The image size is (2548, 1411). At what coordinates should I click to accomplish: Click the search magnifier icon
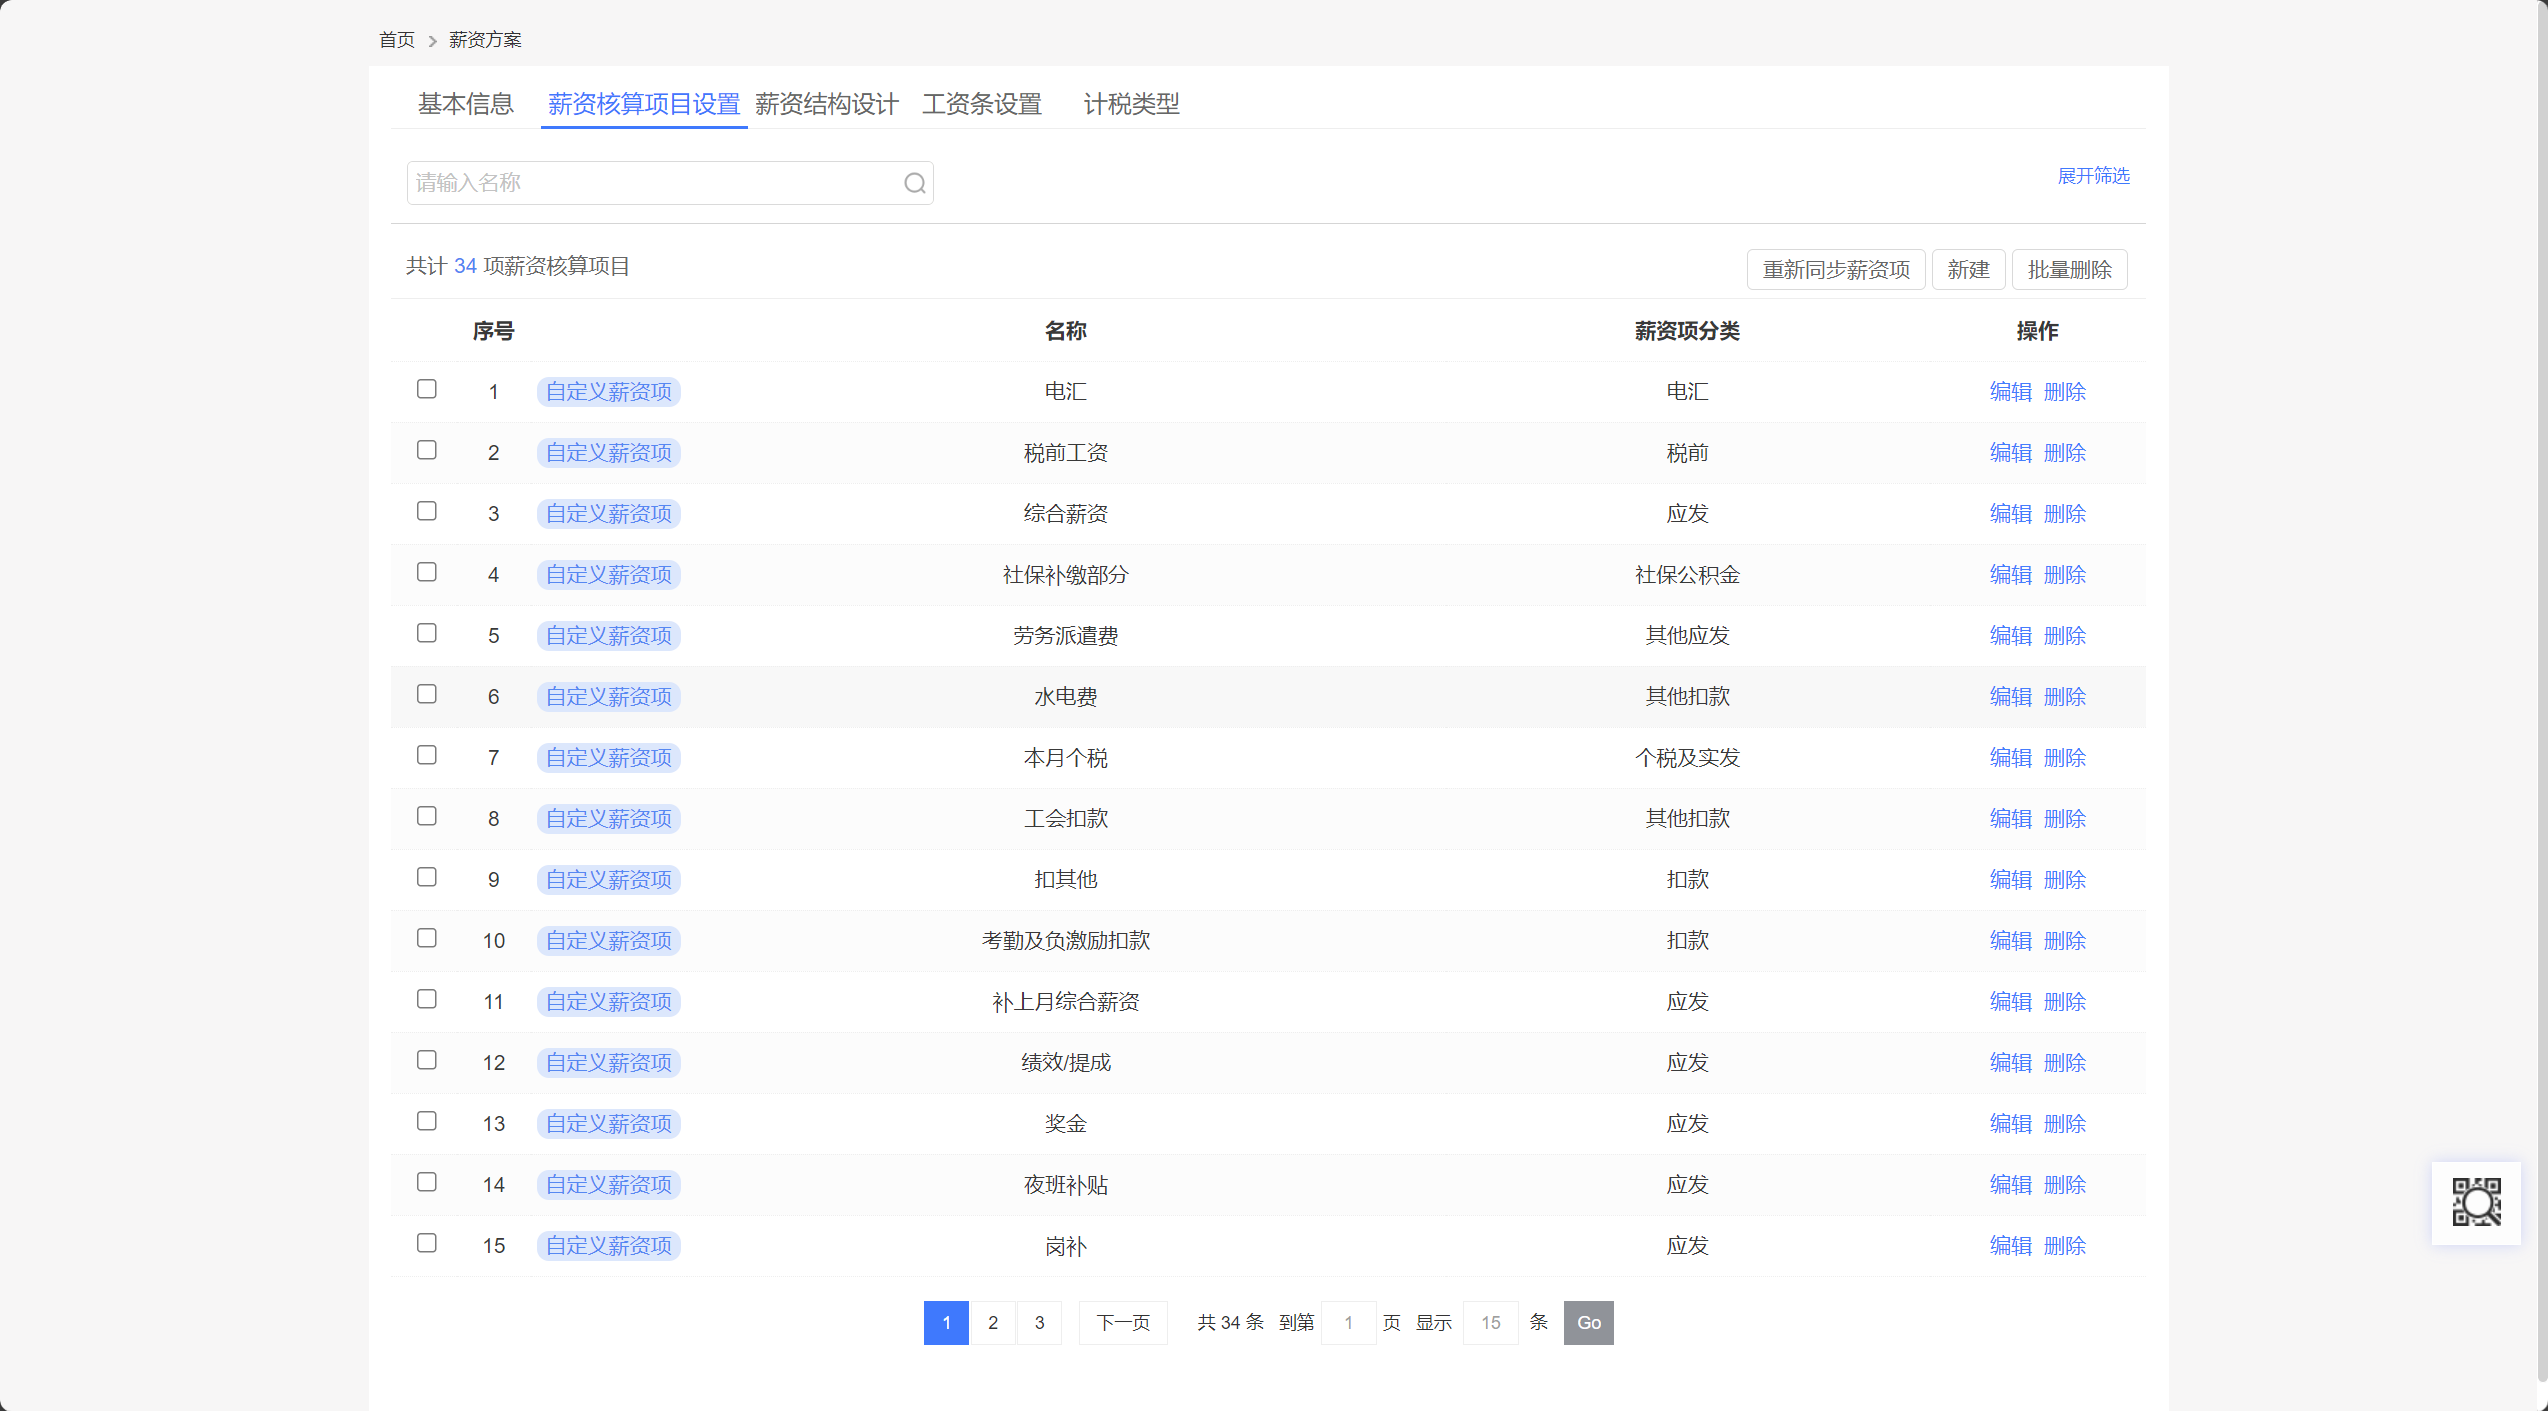(914, 183)
